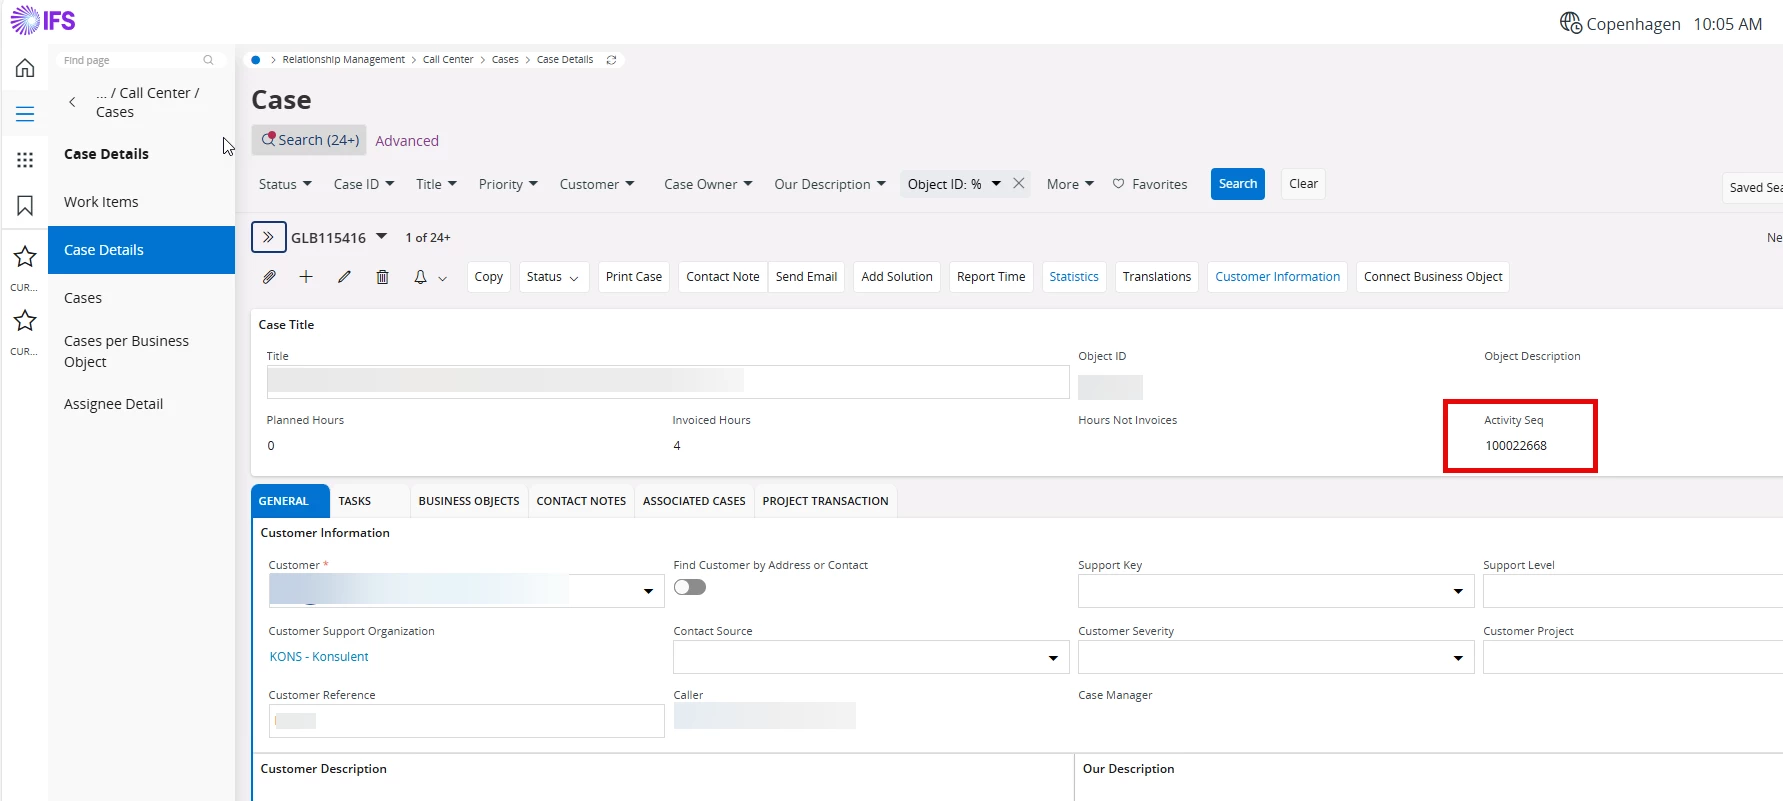Click Connect Business Object button
The width and height of the screenshot is (1783, 801).
click(x=1433, y=277)
